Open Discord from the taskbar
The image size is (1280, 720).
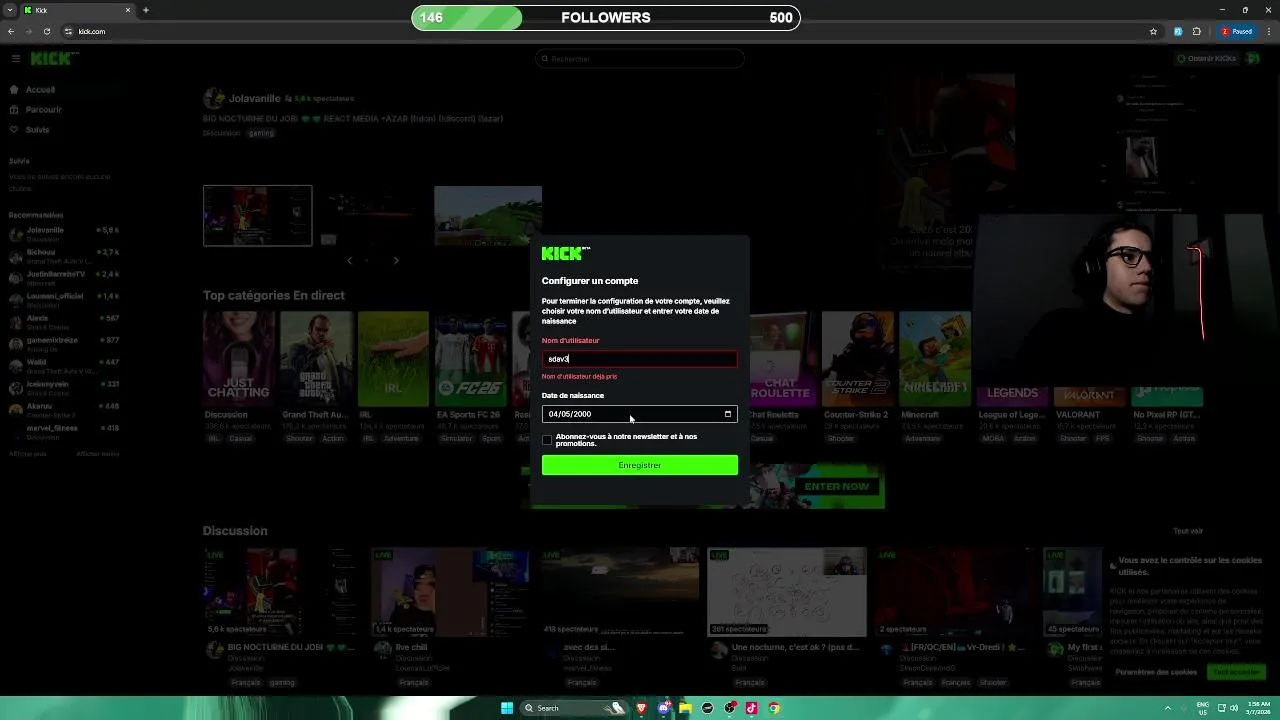pos(663,708)
